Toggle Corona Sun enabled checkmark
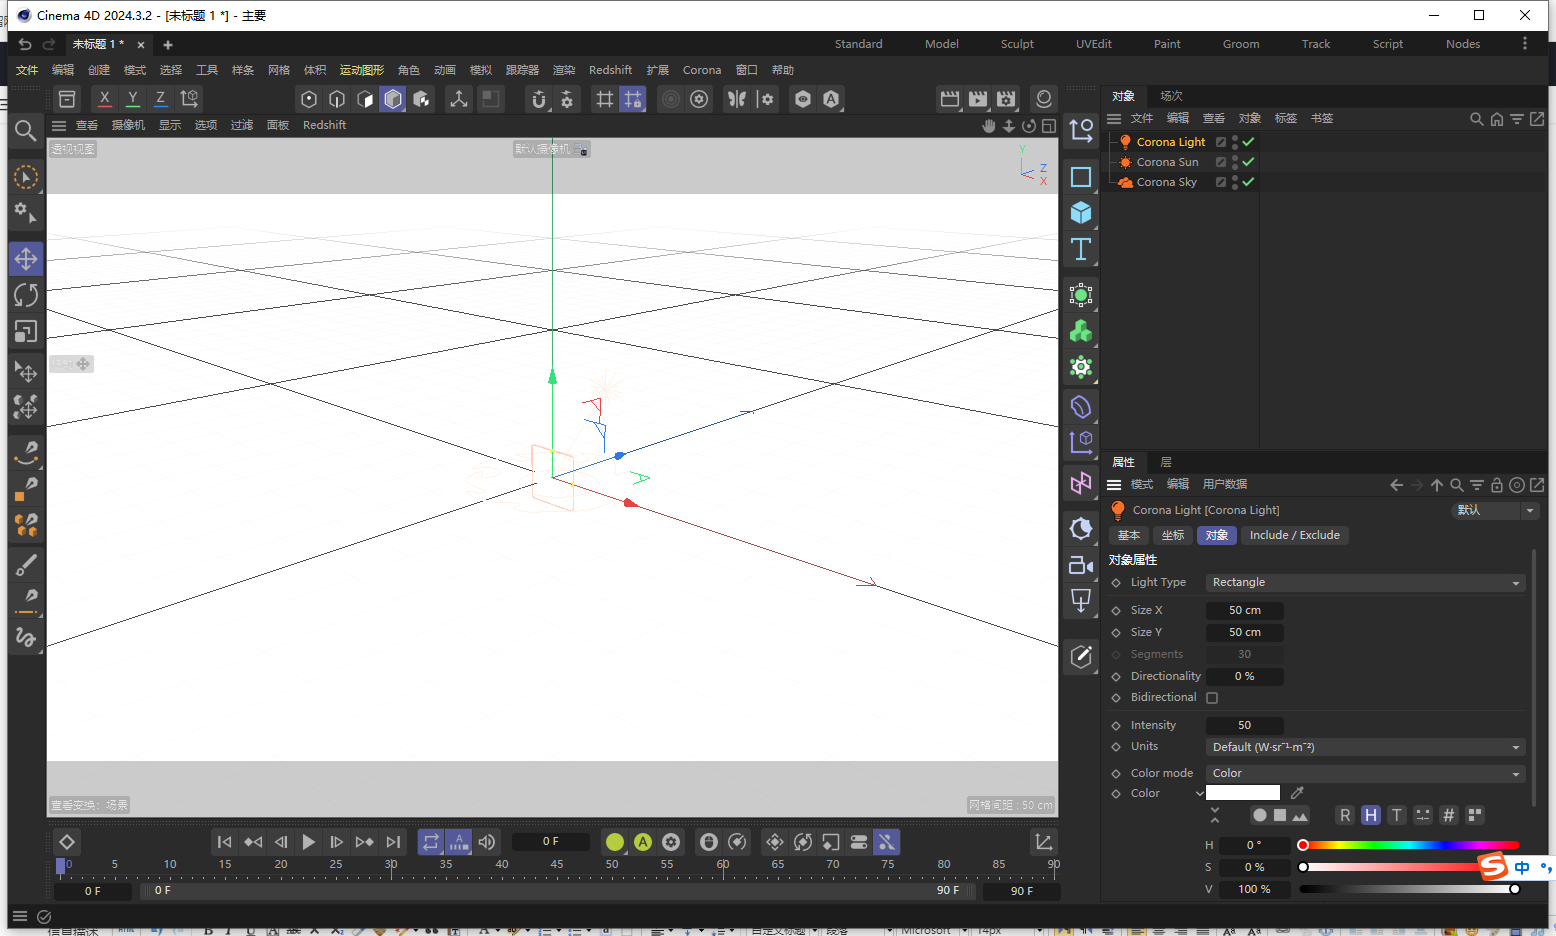 tap(1248, 162)
